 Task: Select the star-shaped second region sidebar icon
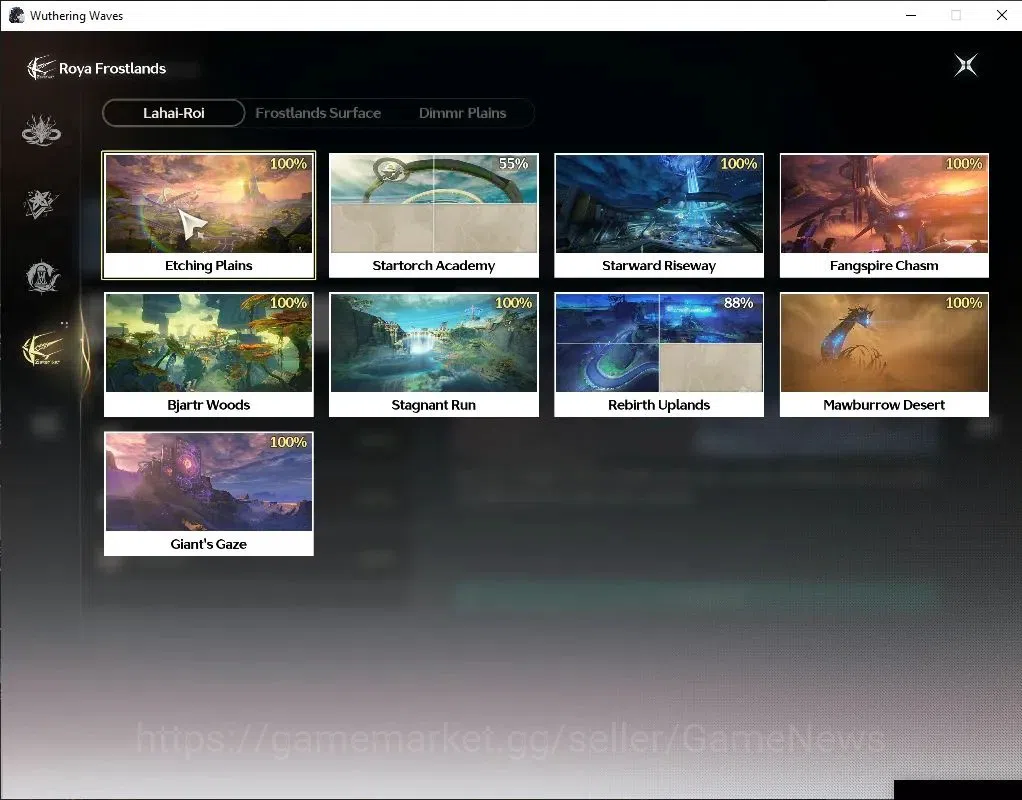[41, 203]
